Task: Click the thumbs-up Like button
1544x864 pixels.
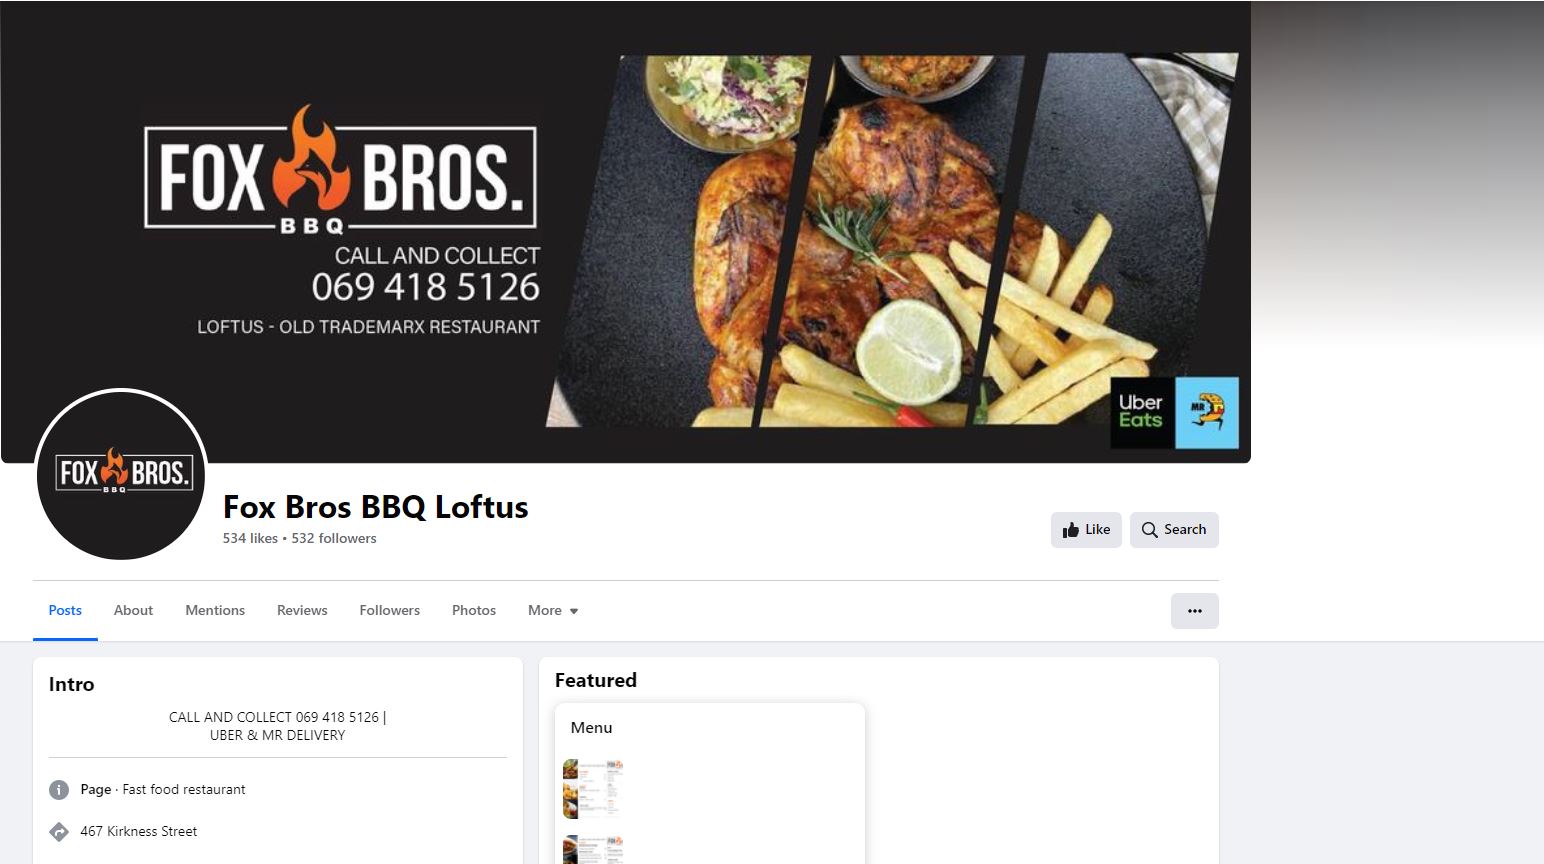Action: (x=1086, y=530)
